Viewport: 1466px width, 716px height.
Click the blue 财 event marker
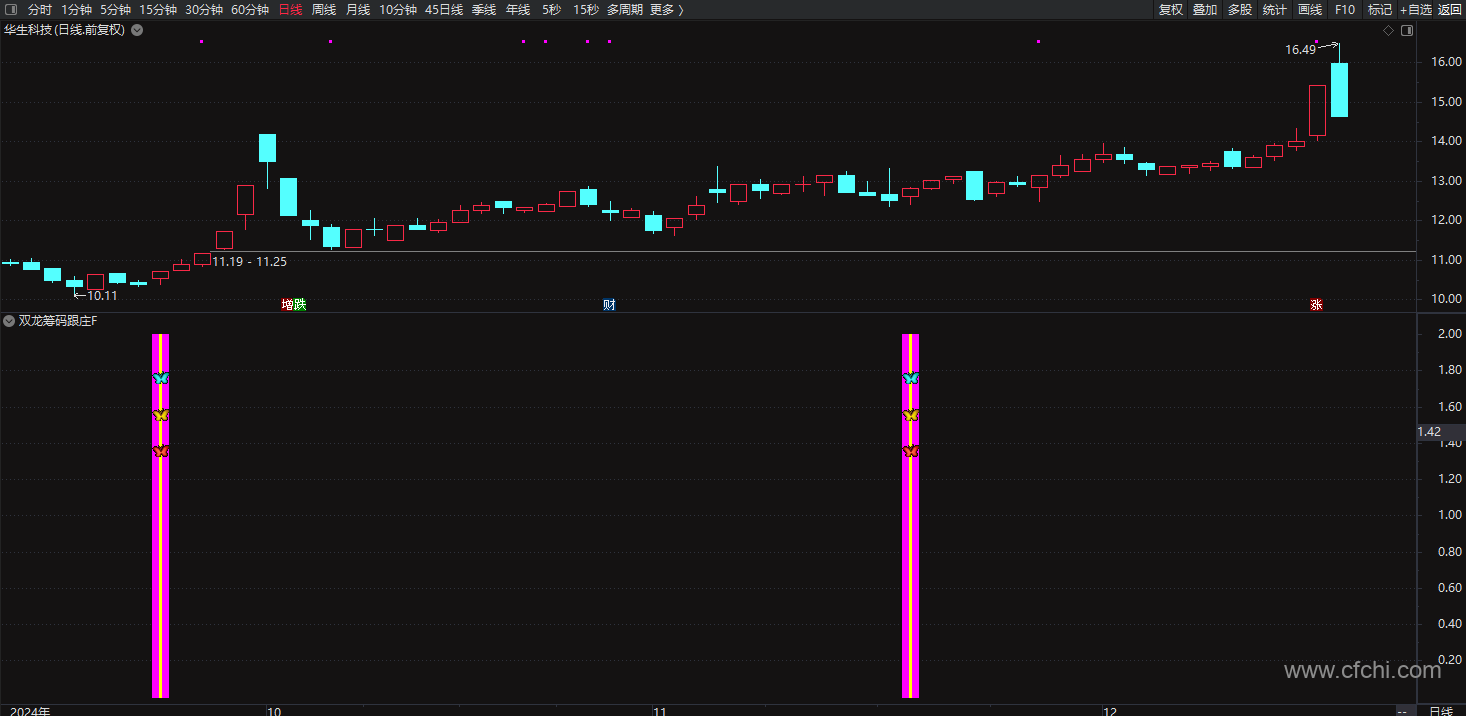[x=609, y=305]
